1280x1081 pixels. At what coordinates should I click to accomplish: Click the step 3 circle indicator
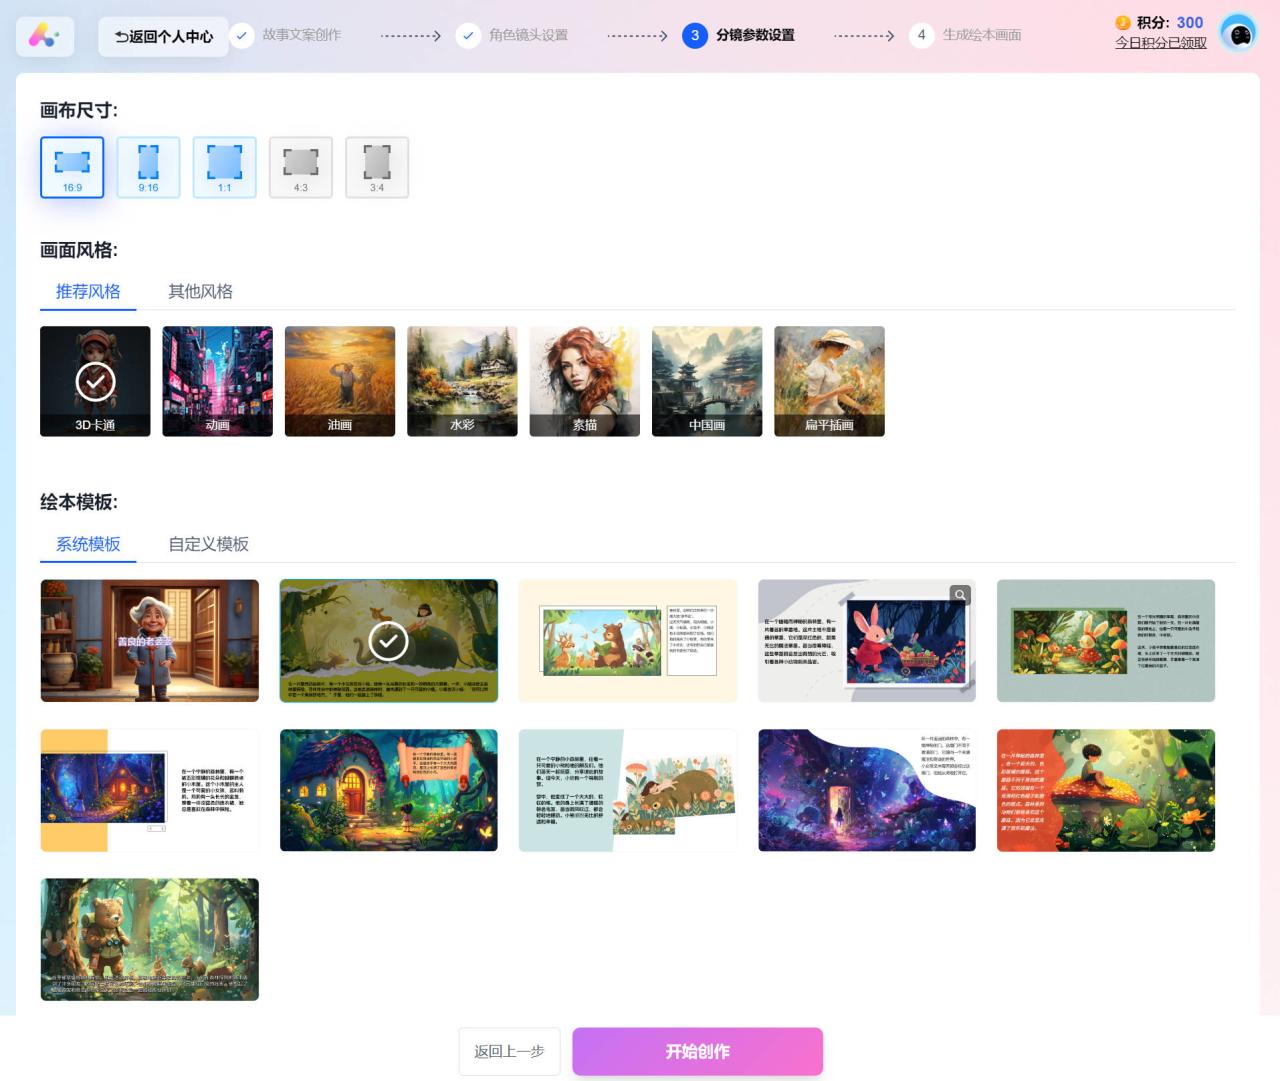695,35
